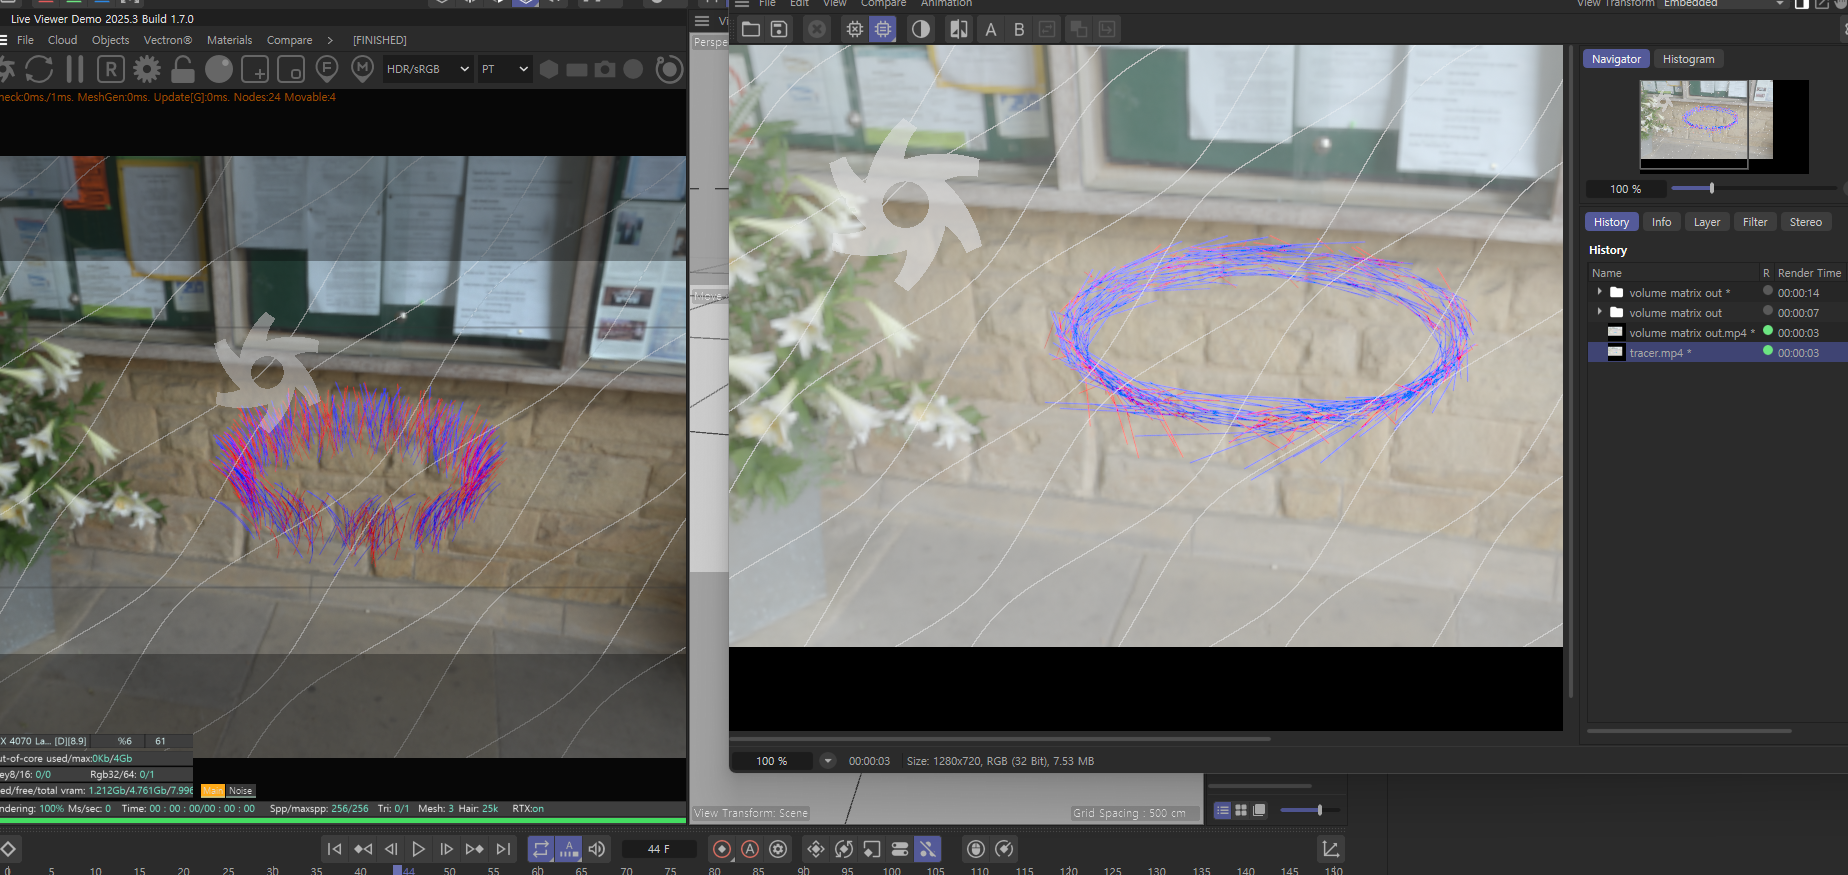Open Octane render settings gear
Image resolution: width=1848 pixels, height=875 pixels.
[x=147, y=69]
